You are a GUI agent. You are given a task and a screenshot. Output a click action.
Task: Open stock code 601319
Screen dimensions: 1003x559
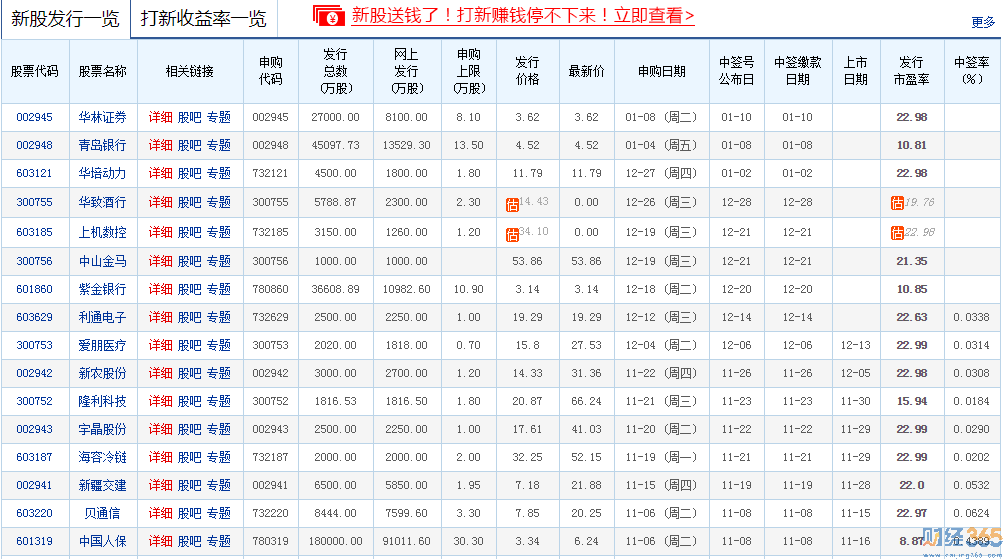[35, 542]
